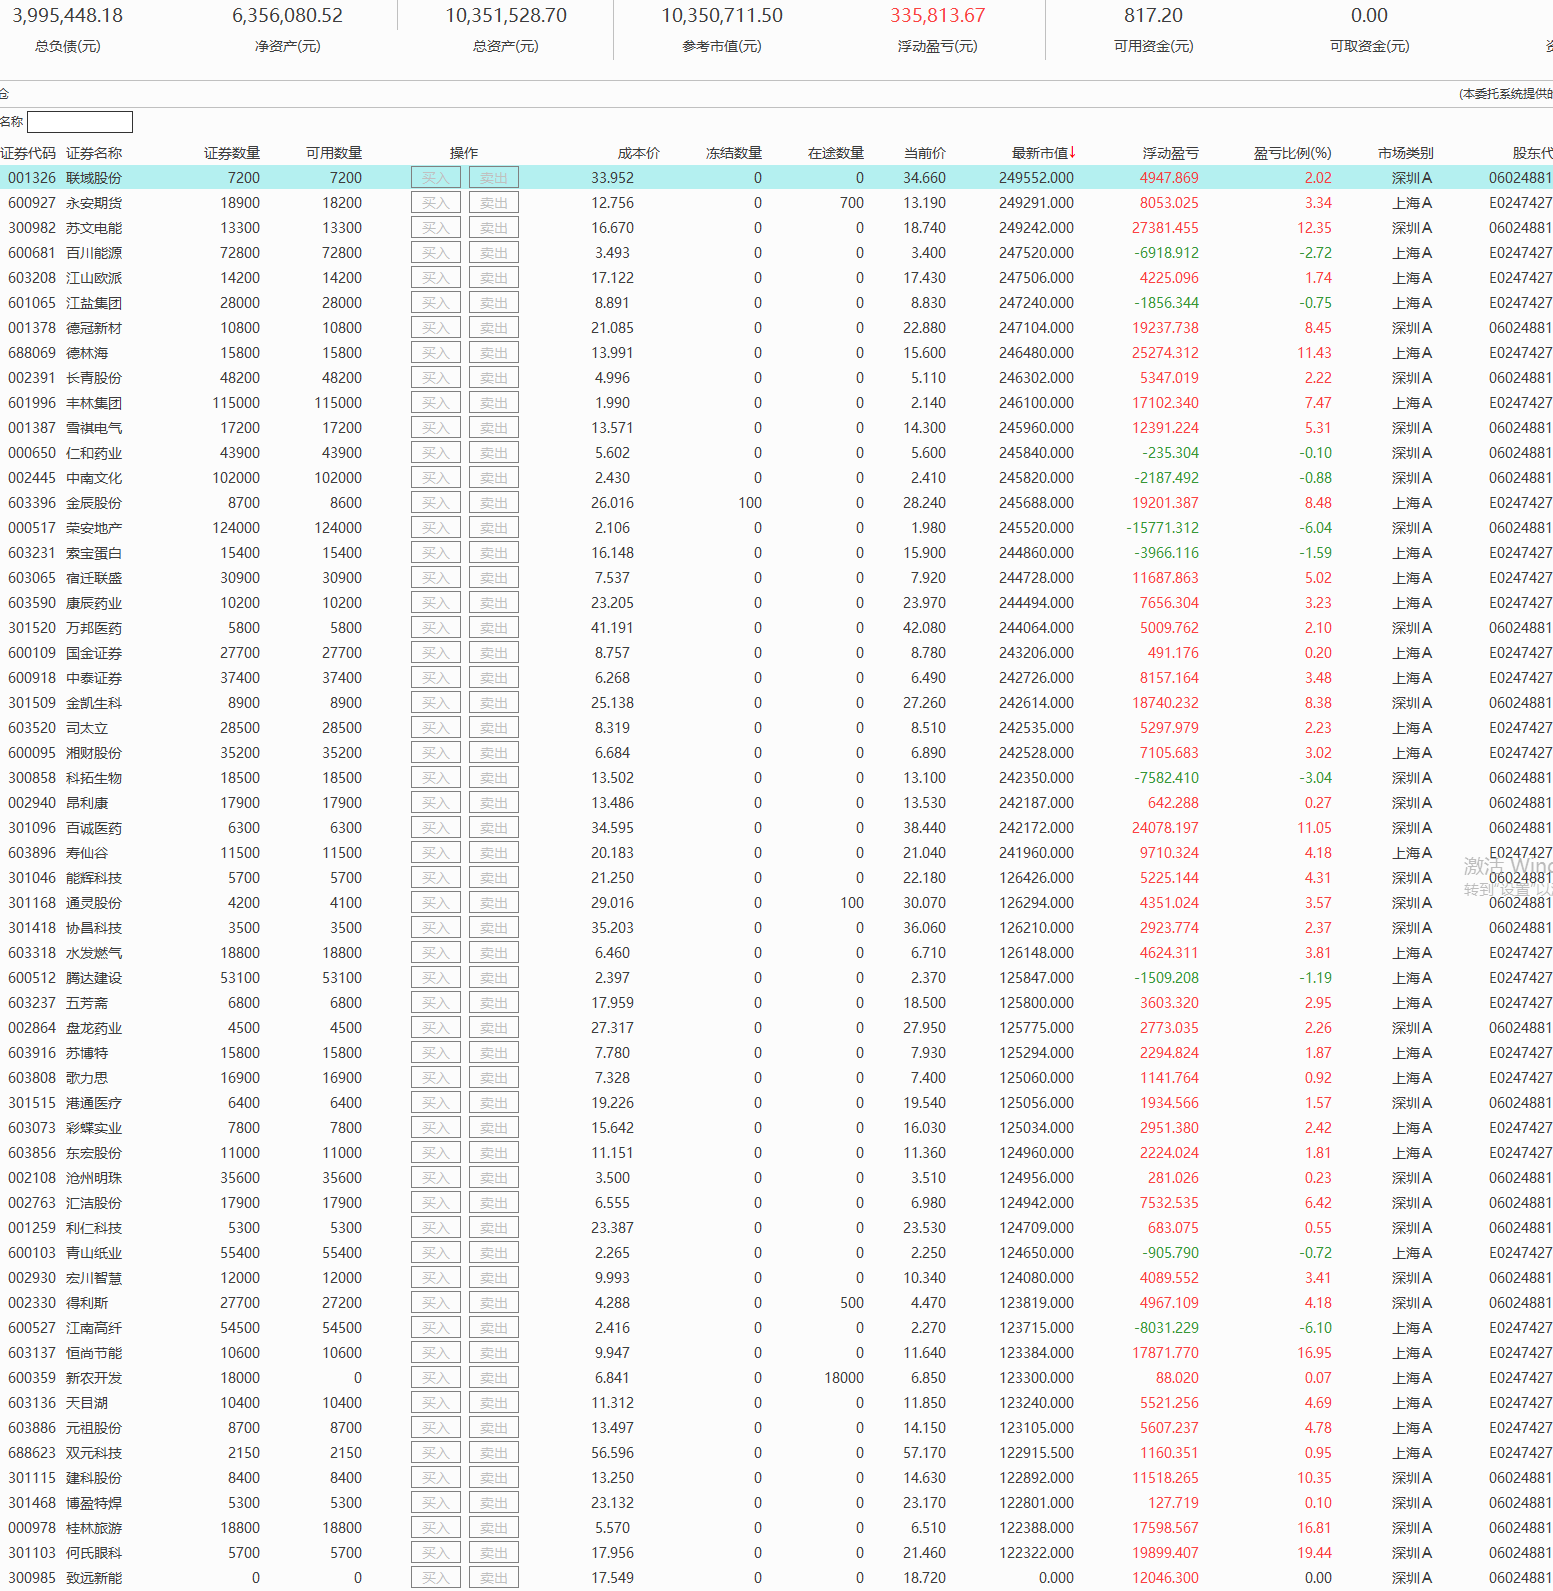1553x1591 pixels.
Task: Select the 中南文化 row name
Action: point(94,478)
